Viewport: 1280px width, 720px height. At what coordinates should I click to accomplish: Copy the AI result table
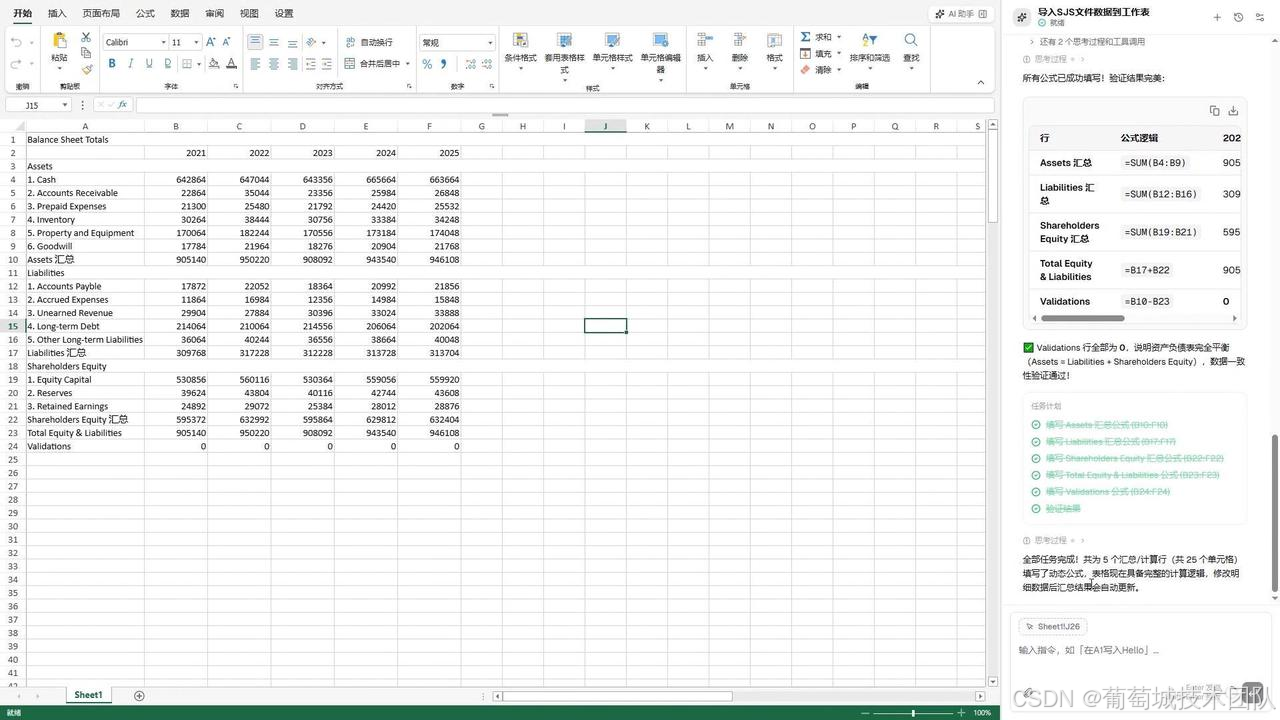pyautogui.click(x=1214, y=111)
